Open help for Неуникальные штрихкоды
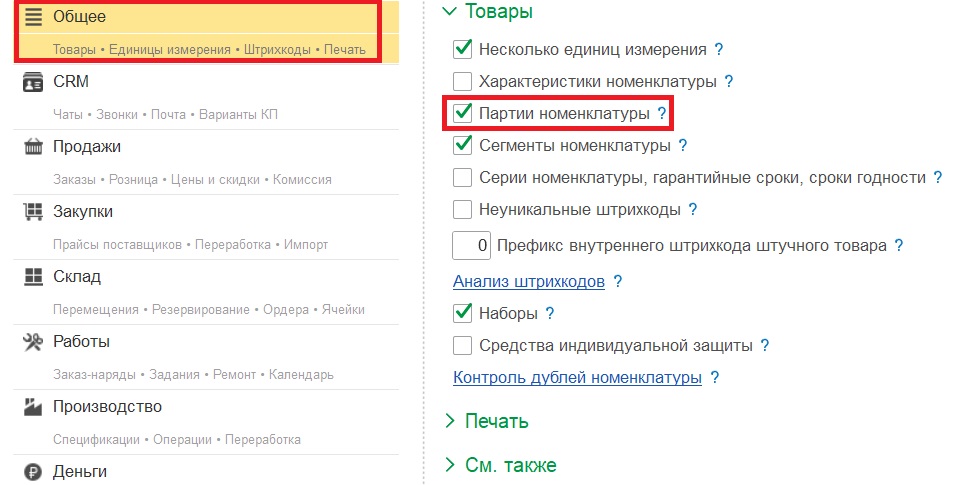The width and height of the screenshot is (965, 485). coord(692,209)
